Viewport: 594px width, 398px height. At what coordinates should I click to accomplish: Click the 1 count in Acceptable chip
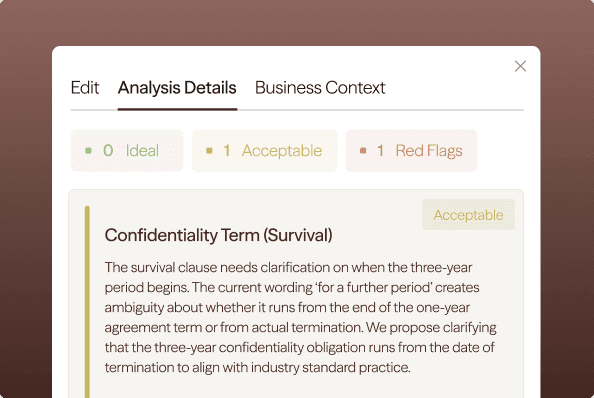pos(227,151)
